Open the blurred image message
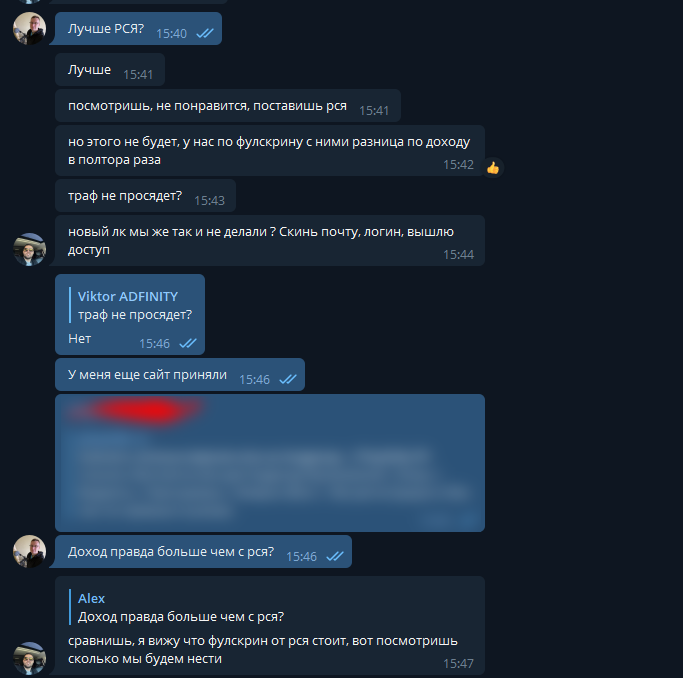Viewport: 683px width, 678px height. click(270, 463)
